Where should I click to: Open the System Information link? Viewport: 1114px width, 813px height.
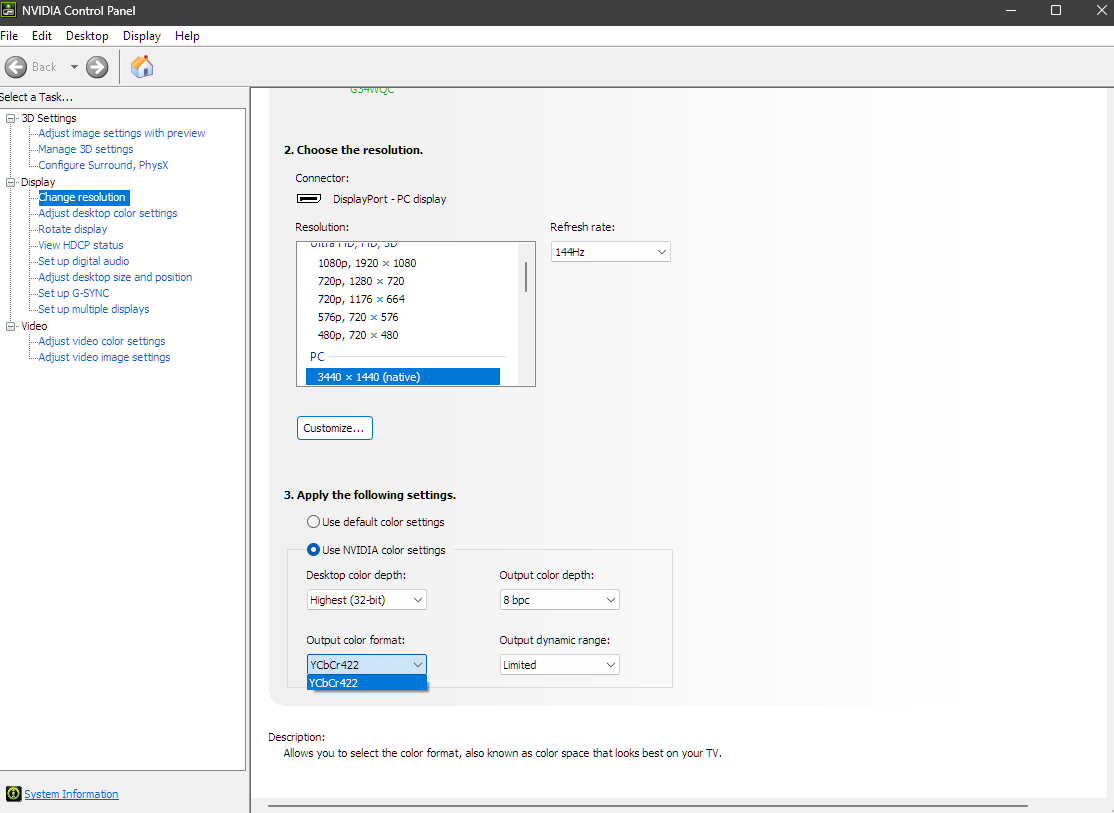[71, 793]
